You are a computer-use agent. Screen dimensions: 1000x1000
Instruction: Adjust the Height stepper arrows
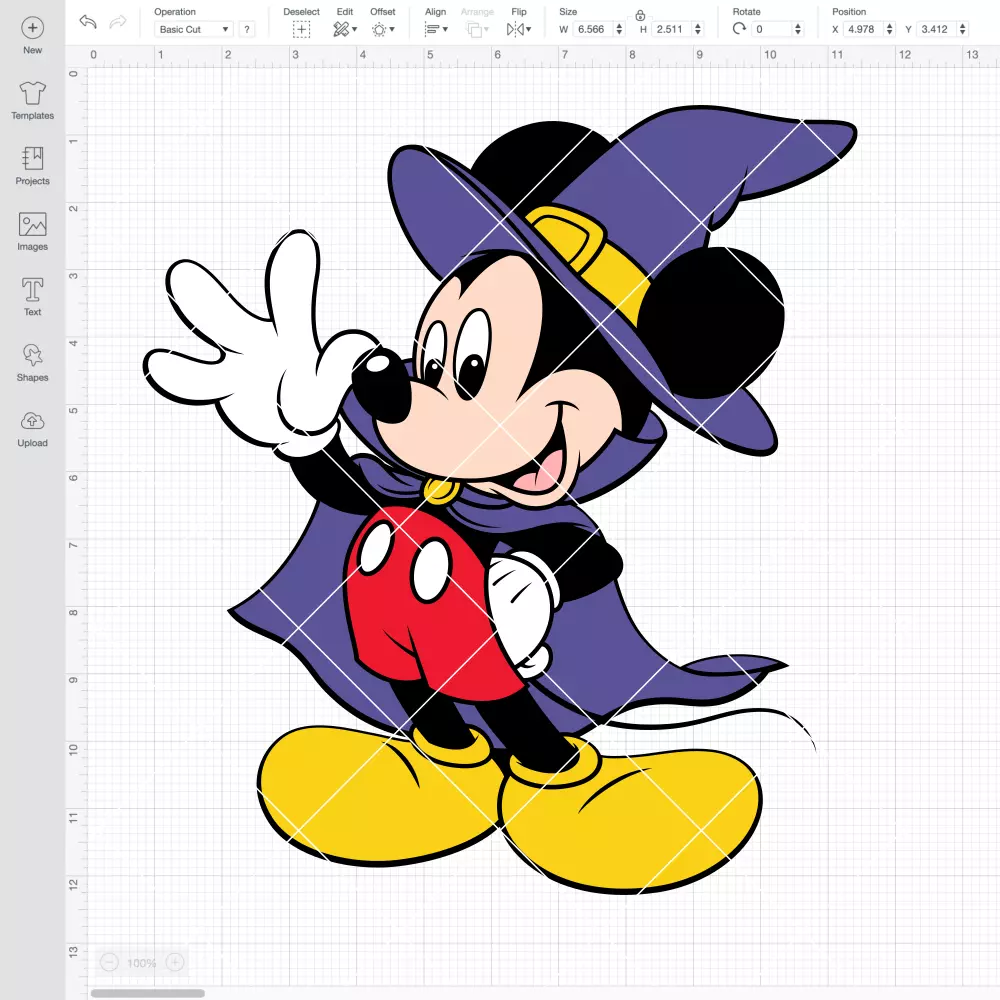(698, 29)
